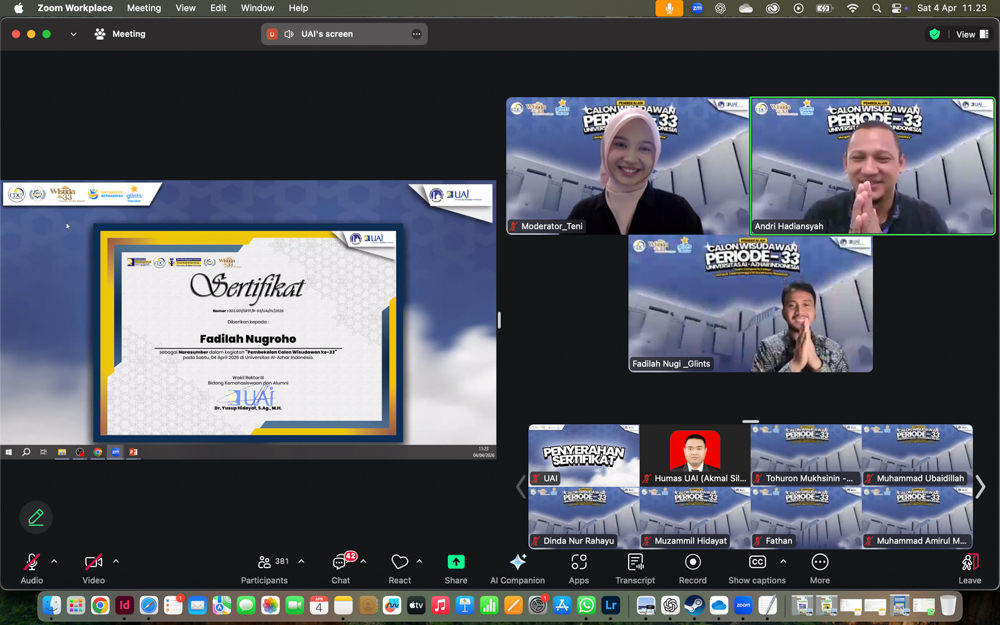
Task: Open More meeting options
Action: [820, 567]
